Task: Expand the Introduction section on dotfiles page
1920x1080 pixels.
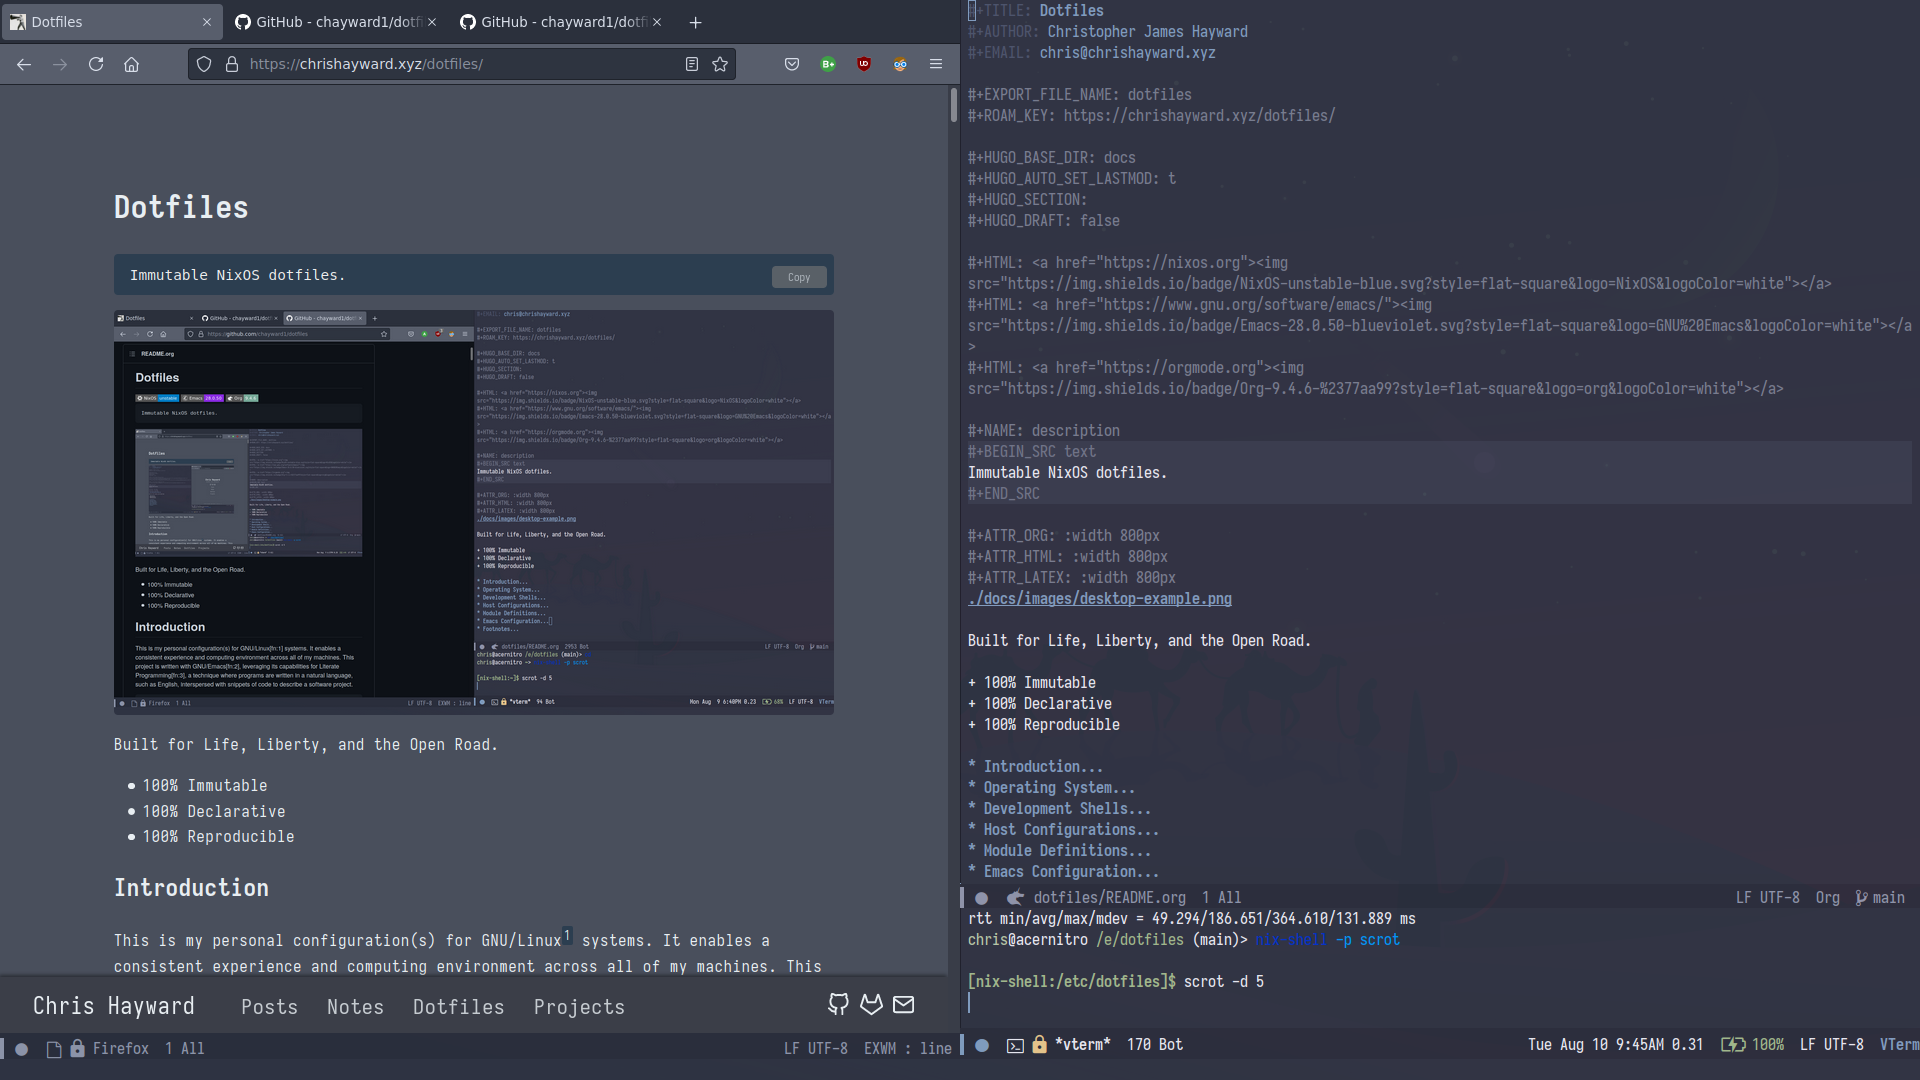Action: [1035, 766]
